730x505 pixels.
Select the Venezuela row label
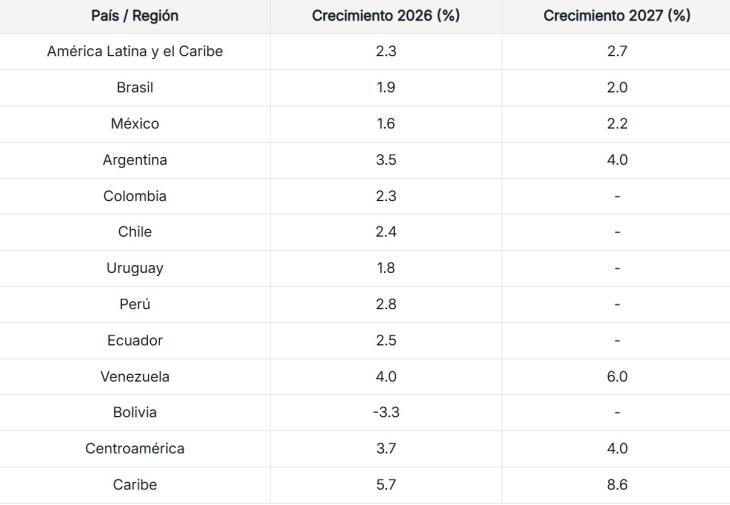click(135, 377)
